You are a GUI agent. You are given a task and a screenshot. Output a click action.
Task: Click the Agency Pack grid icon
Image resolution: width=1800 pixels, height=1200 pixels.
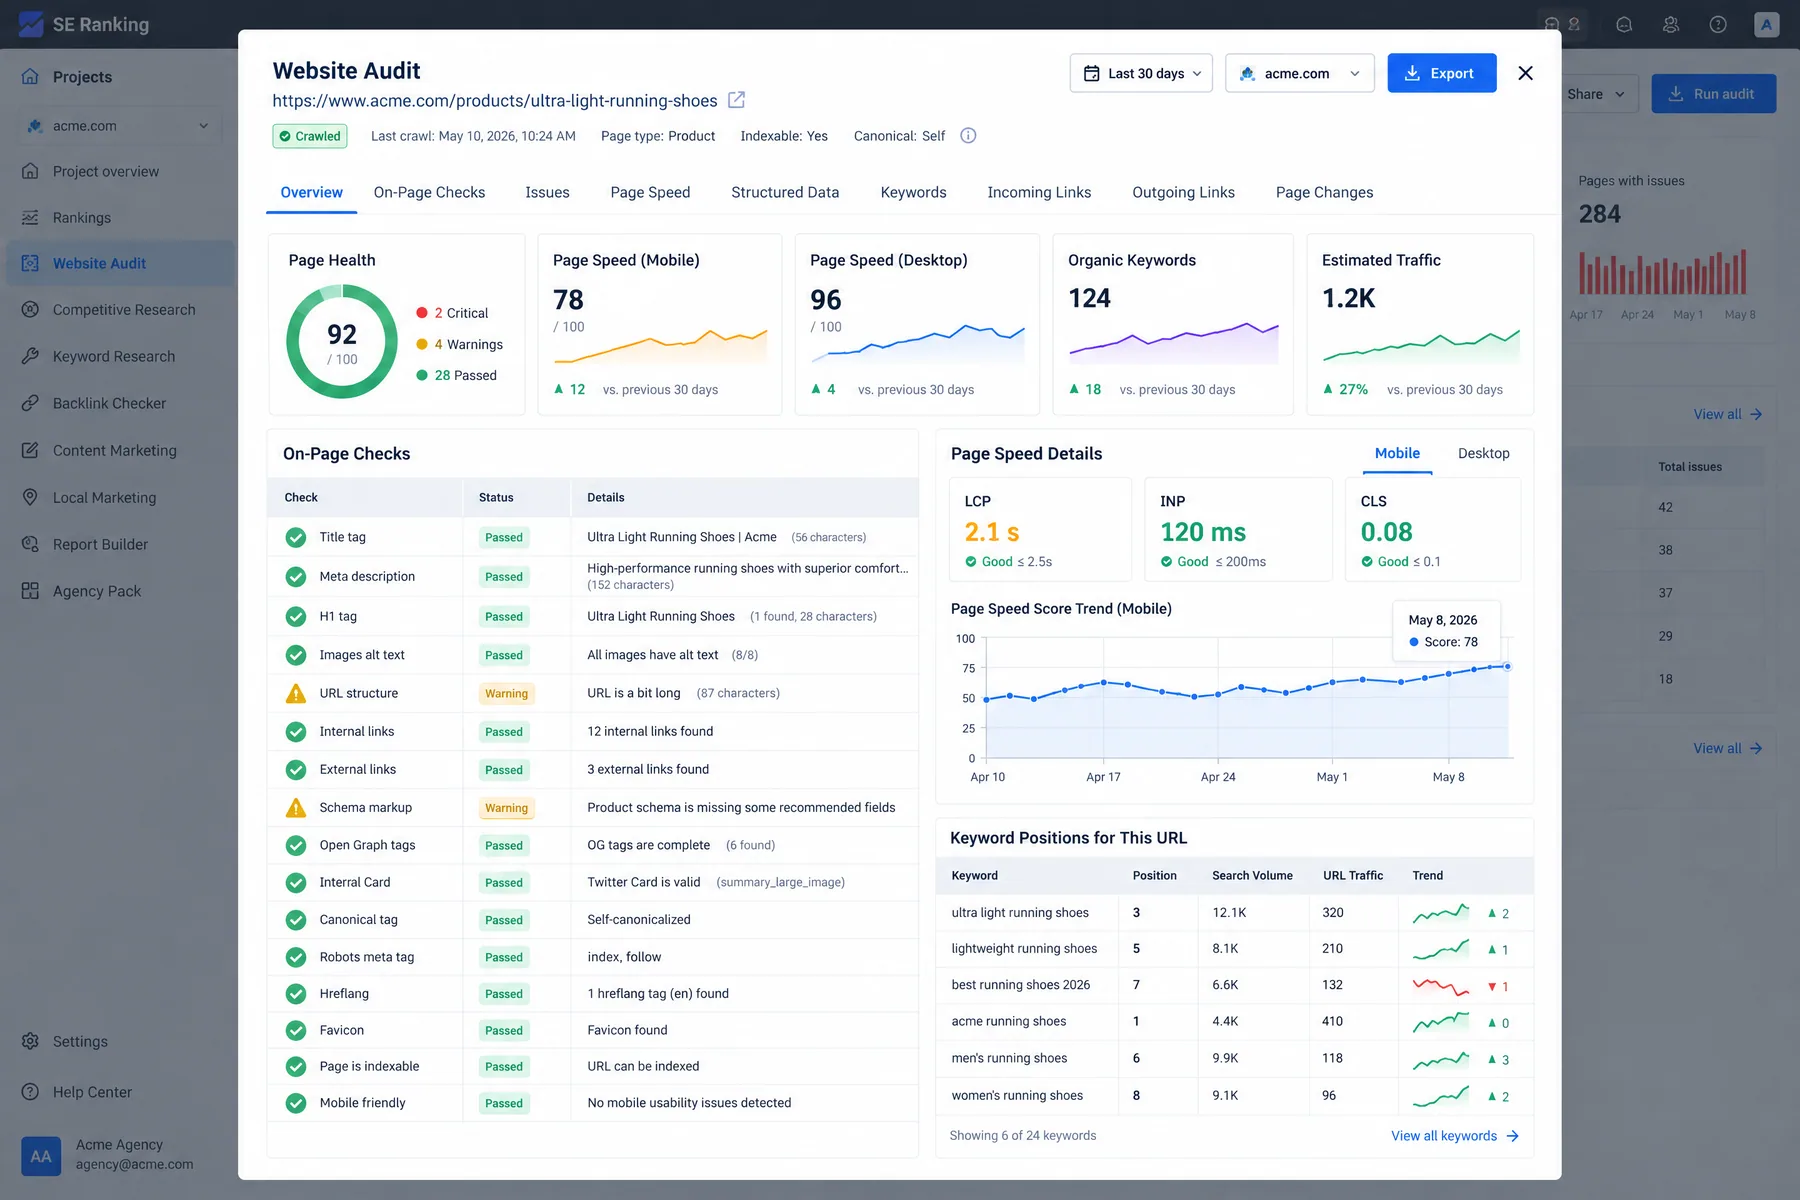31,591
